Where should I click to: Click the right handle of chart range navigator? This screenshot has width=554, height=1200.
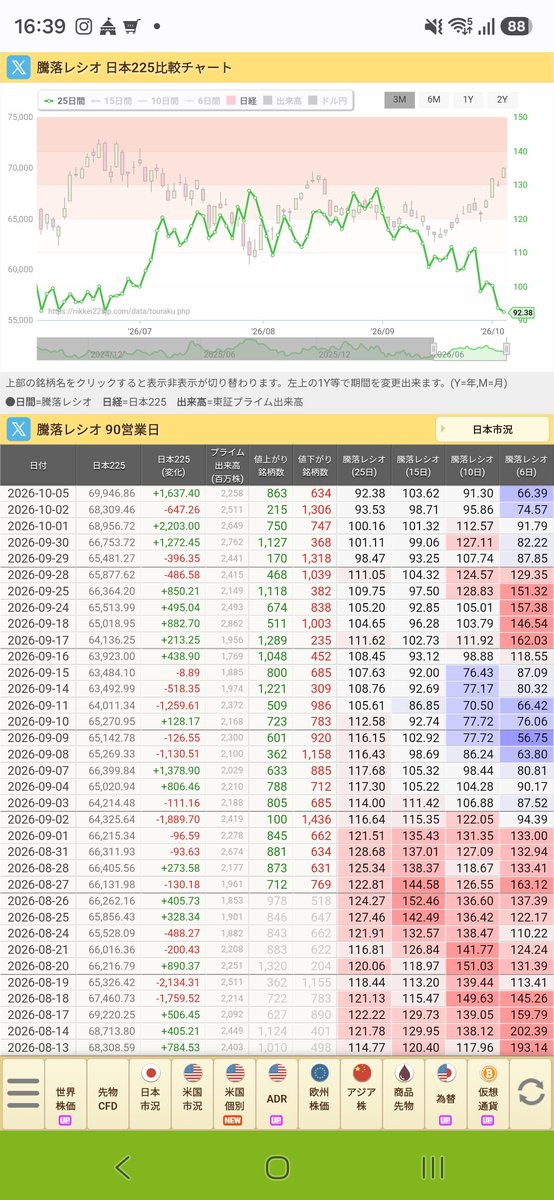[x=506, y=348]
